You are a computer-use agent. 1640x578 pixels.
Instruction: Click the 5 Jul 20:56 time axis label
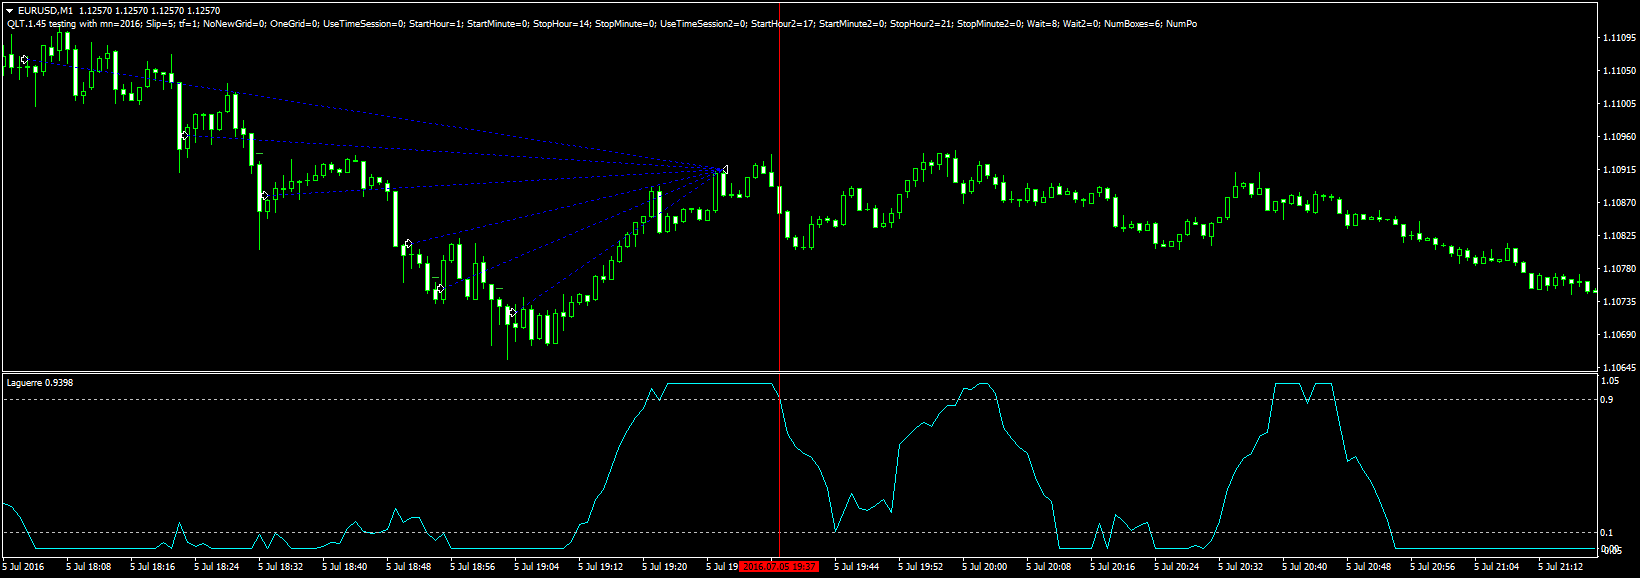tap(1432, 567)
